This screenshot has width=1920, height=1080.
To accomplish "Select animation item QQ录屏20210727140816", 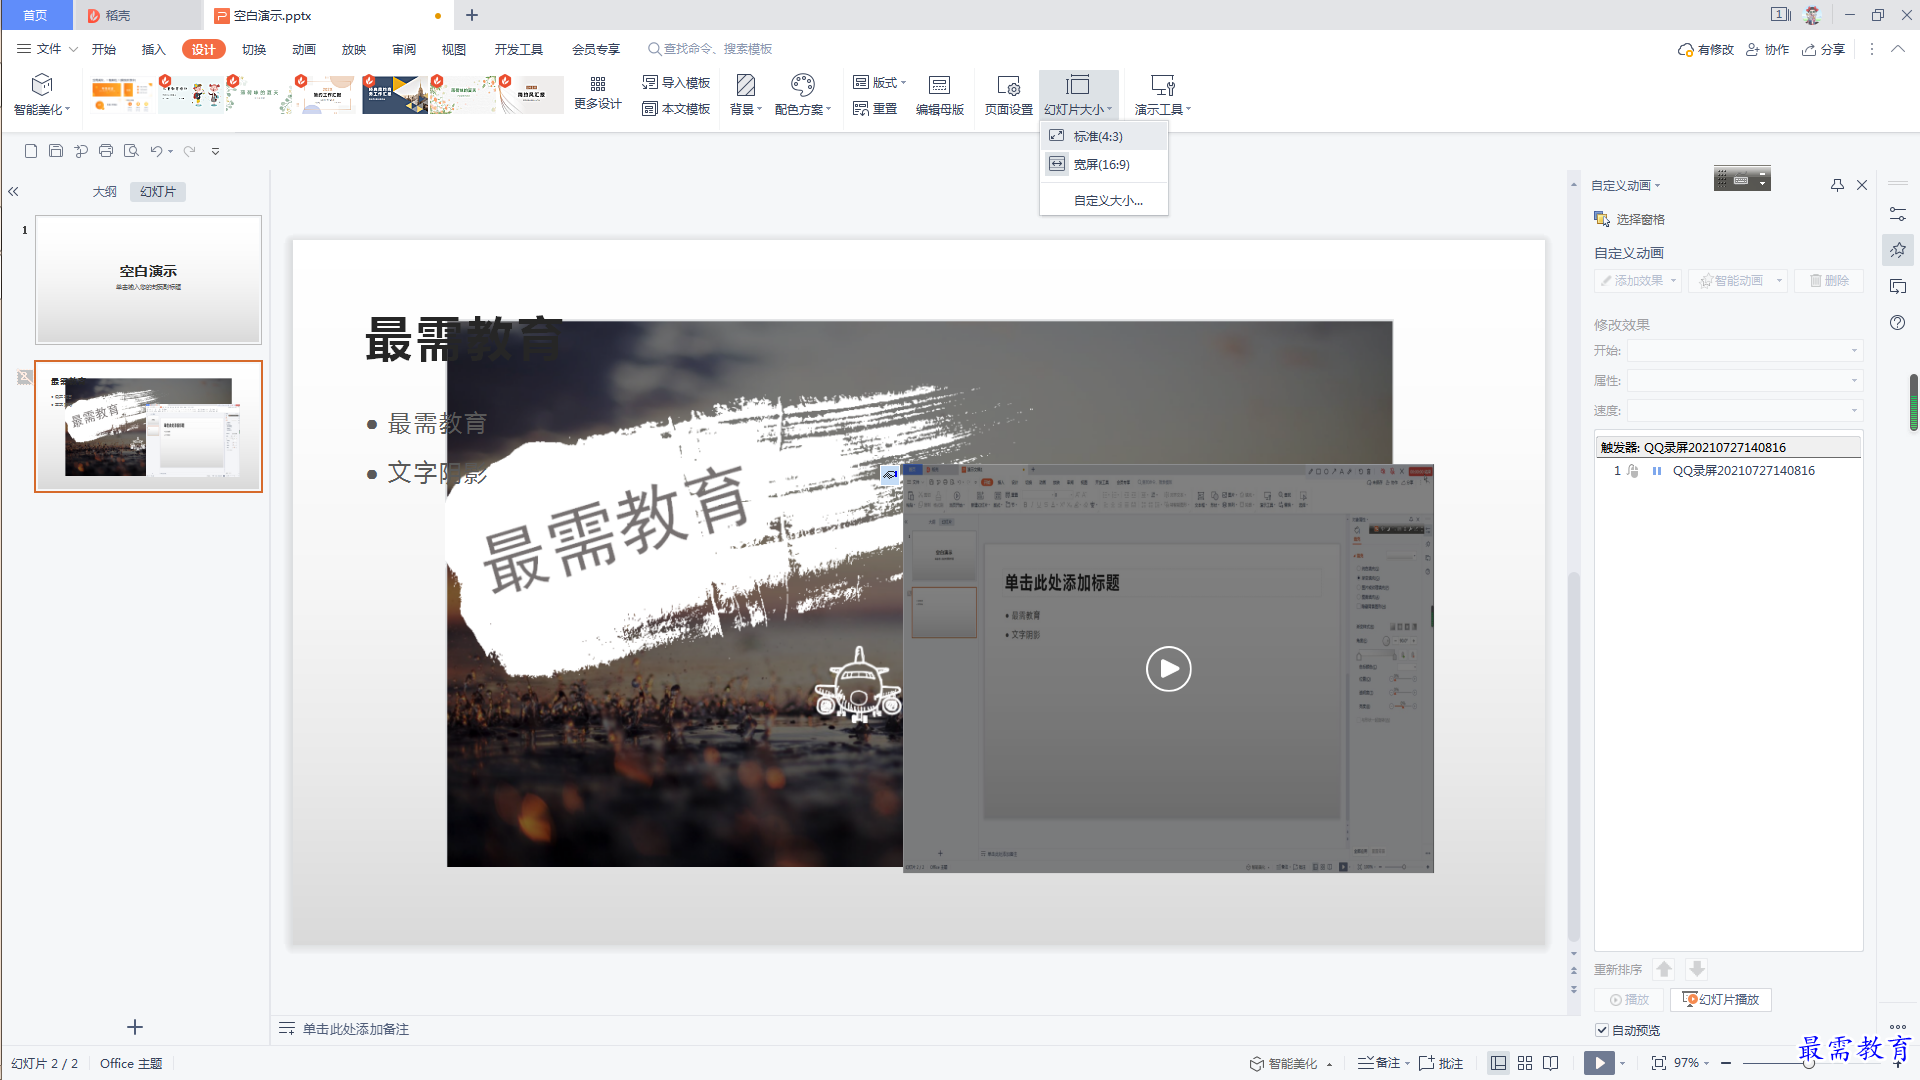I will tap(1729, 471).
